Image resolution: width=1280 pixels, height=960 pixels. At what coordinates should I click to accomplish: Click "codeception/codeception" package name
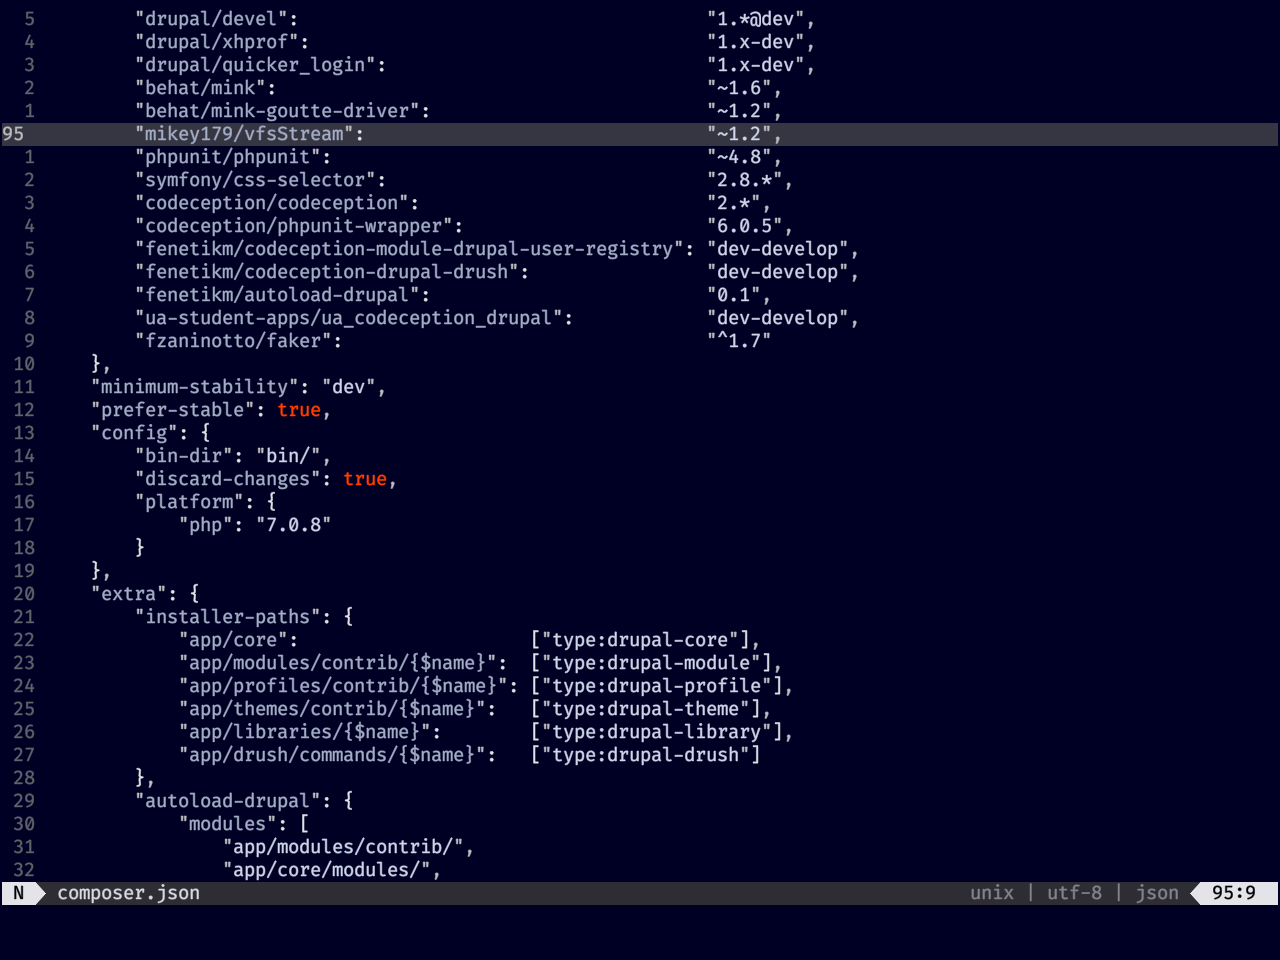[272, 203]
